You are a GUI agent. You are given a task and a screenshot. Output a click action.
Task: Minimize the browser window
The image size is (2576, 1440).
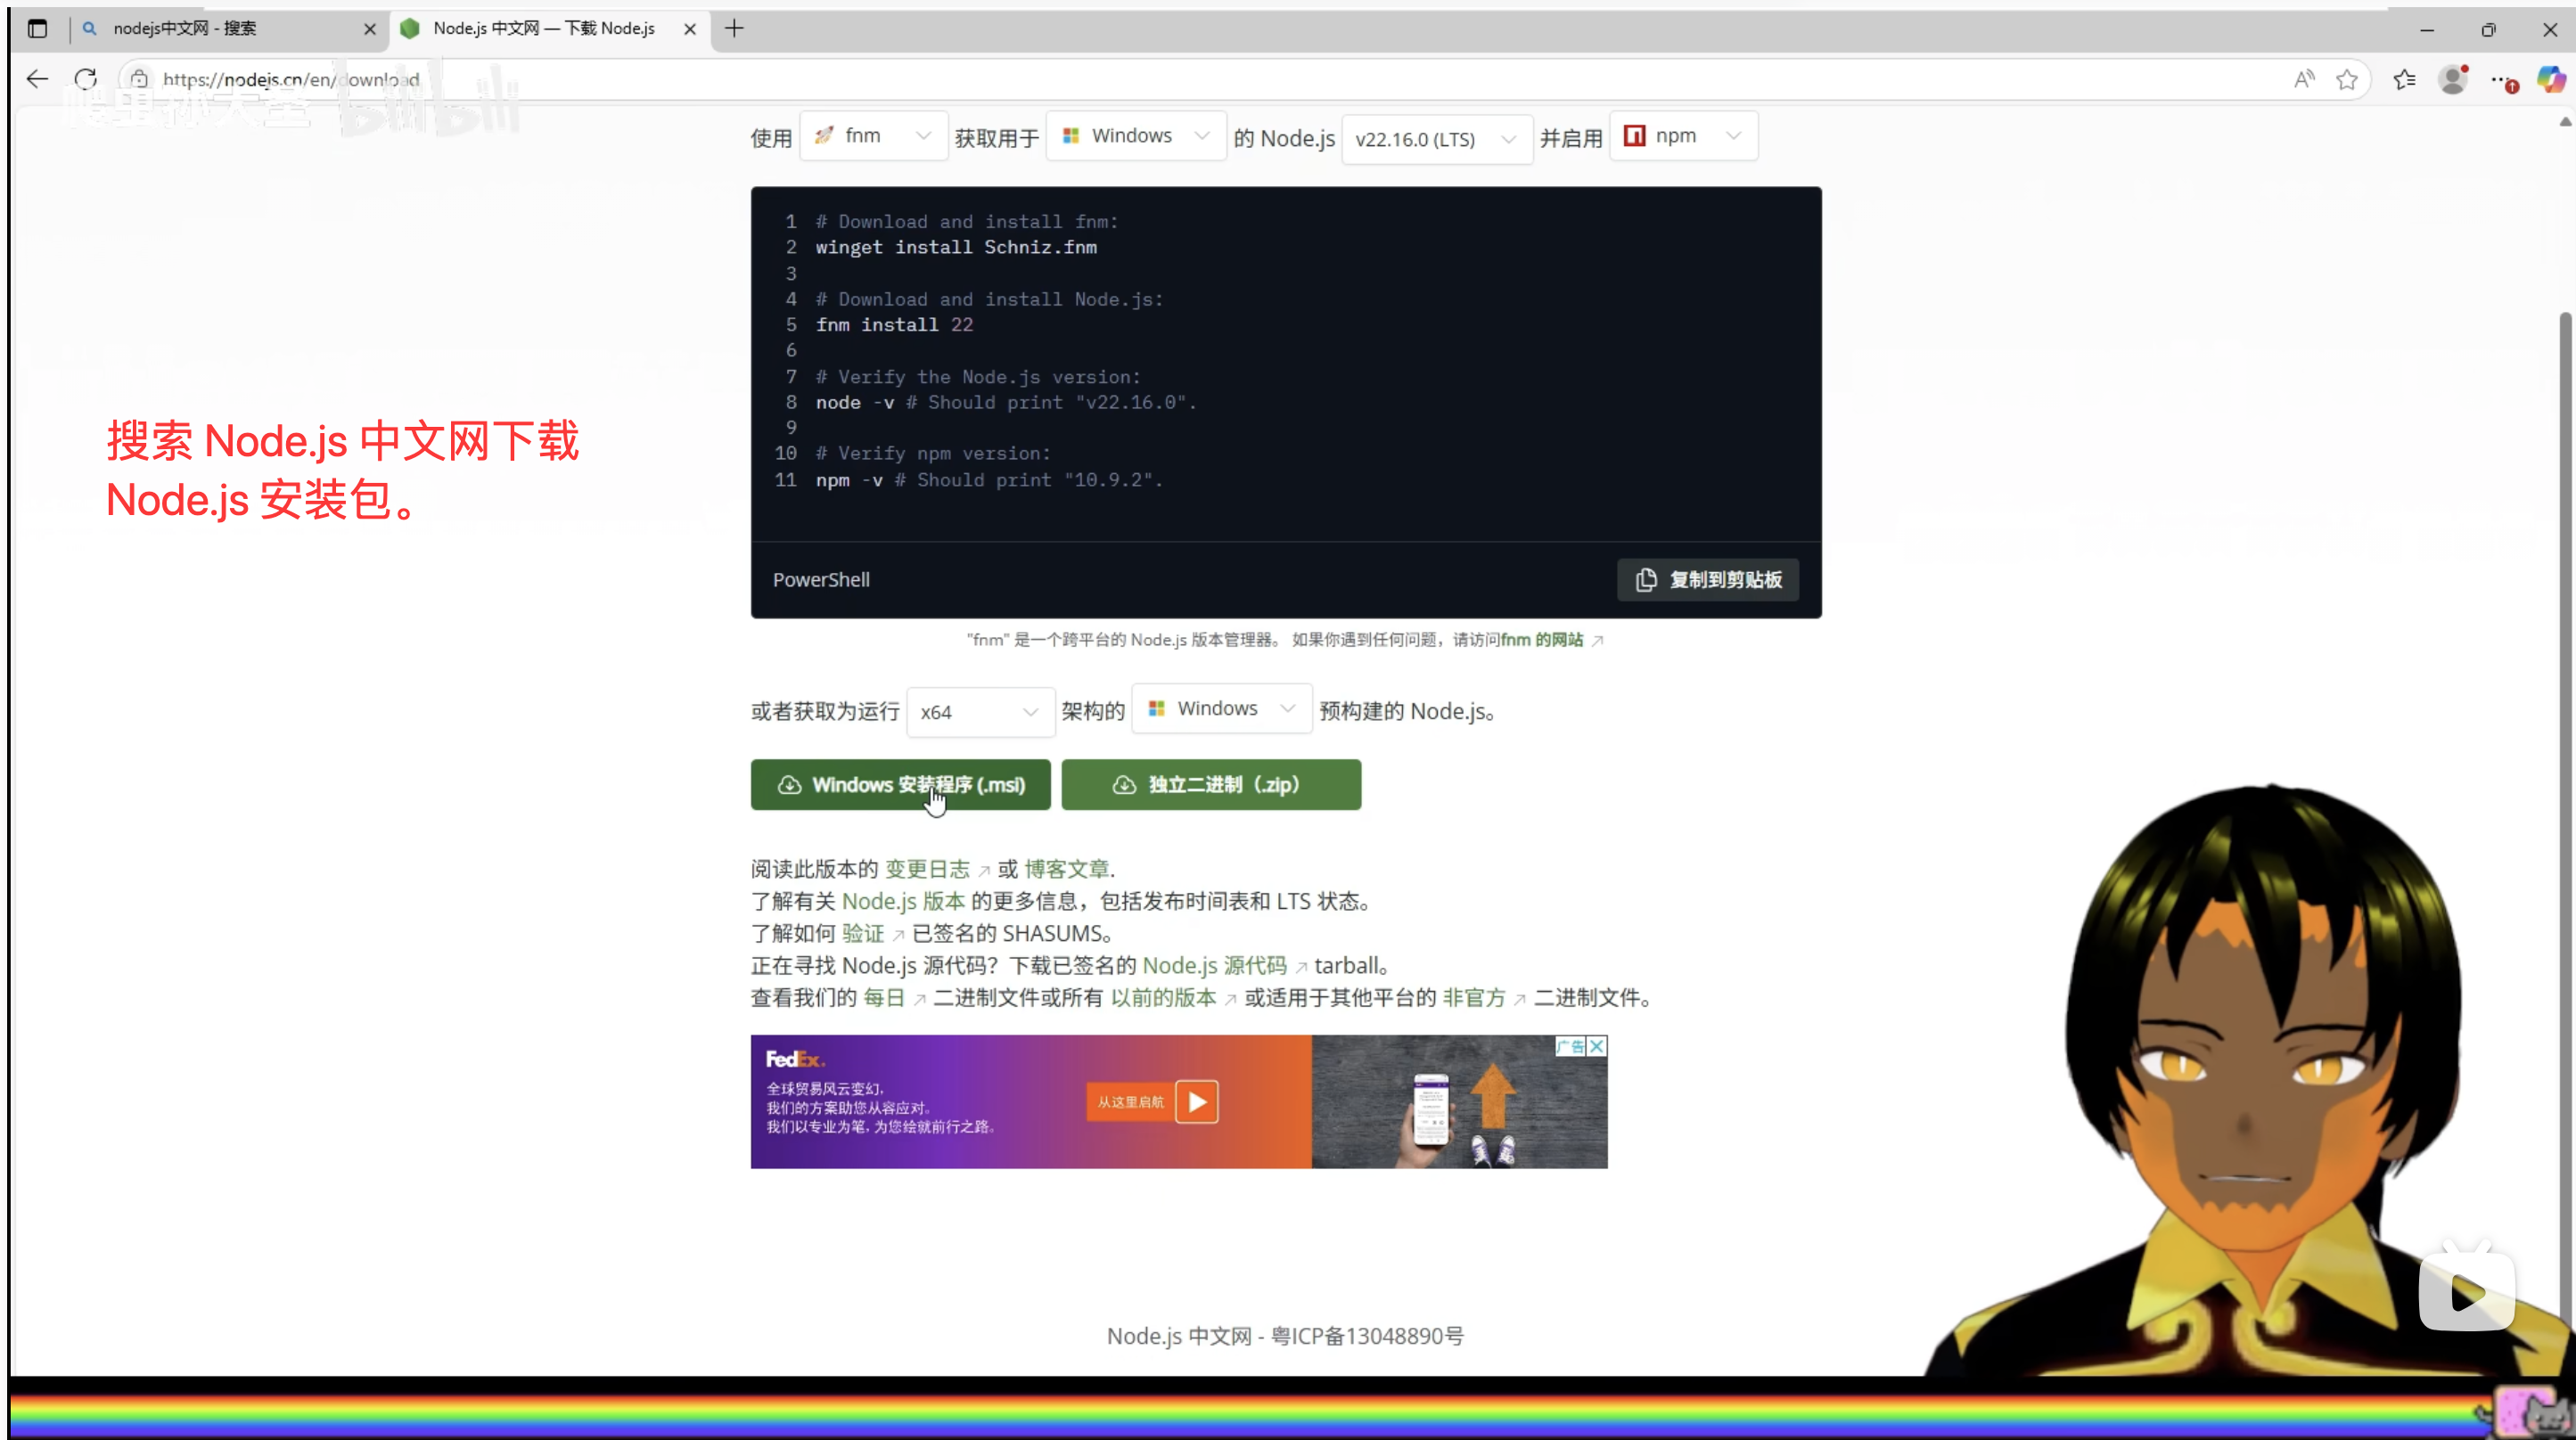tap(2427, 30)
